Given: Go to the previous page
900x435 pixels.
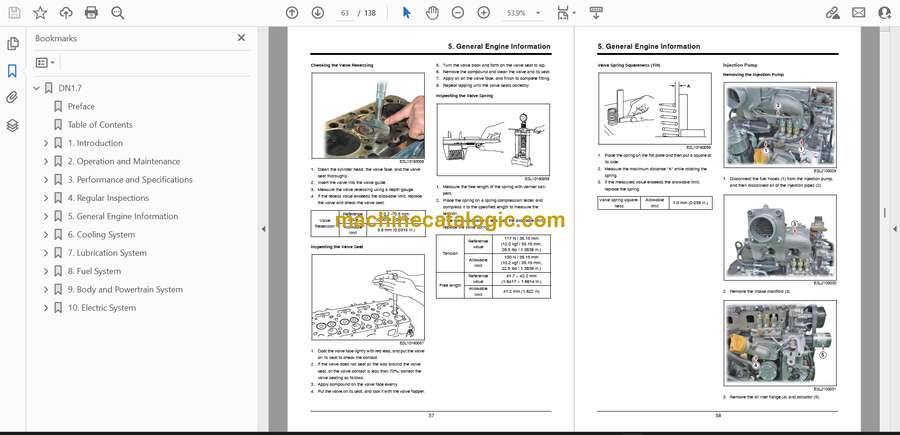Looking at the screenshot, I should click(292, 13).
